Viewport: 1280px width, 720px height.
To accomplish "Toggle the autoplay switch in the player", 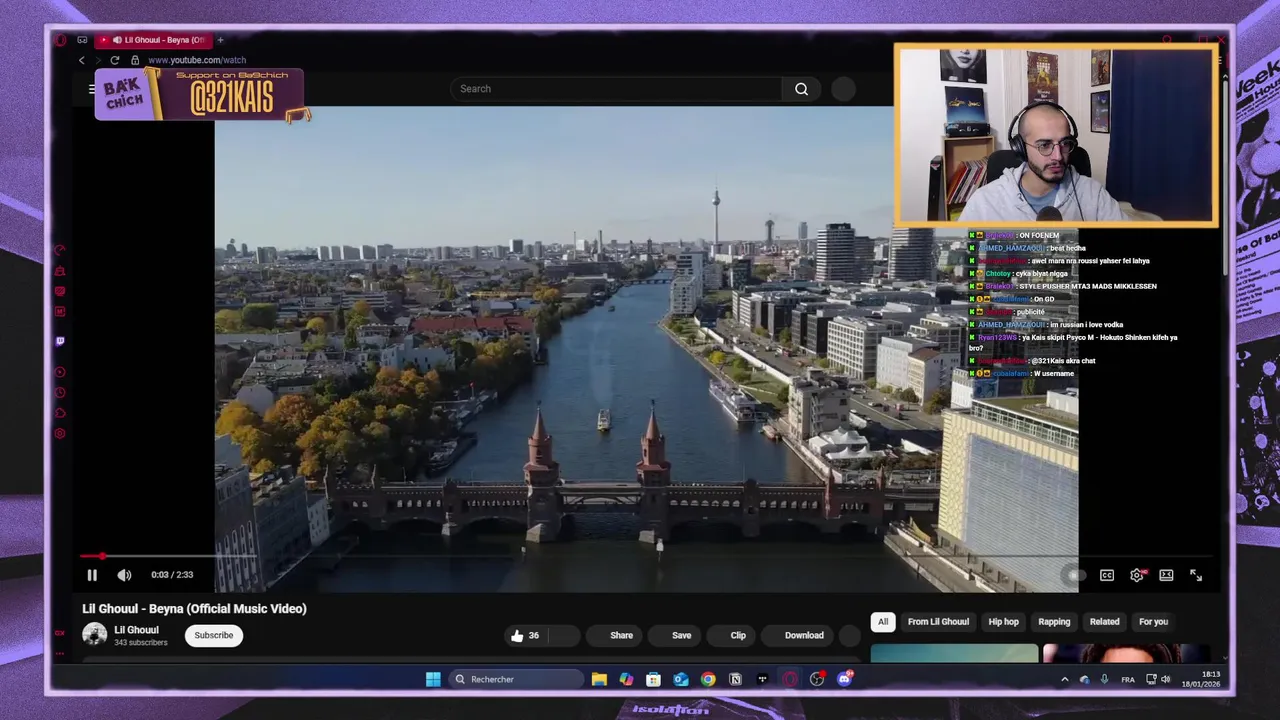I will tap(1075, 575).
